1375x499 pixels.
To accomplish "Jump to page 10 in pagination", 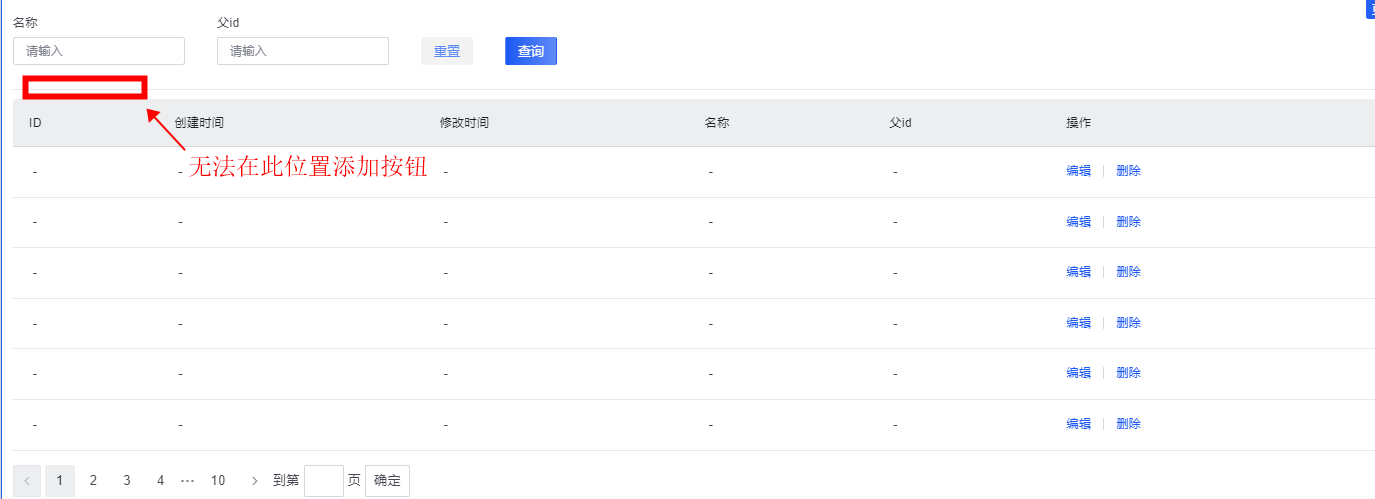I will click(218, 481).
